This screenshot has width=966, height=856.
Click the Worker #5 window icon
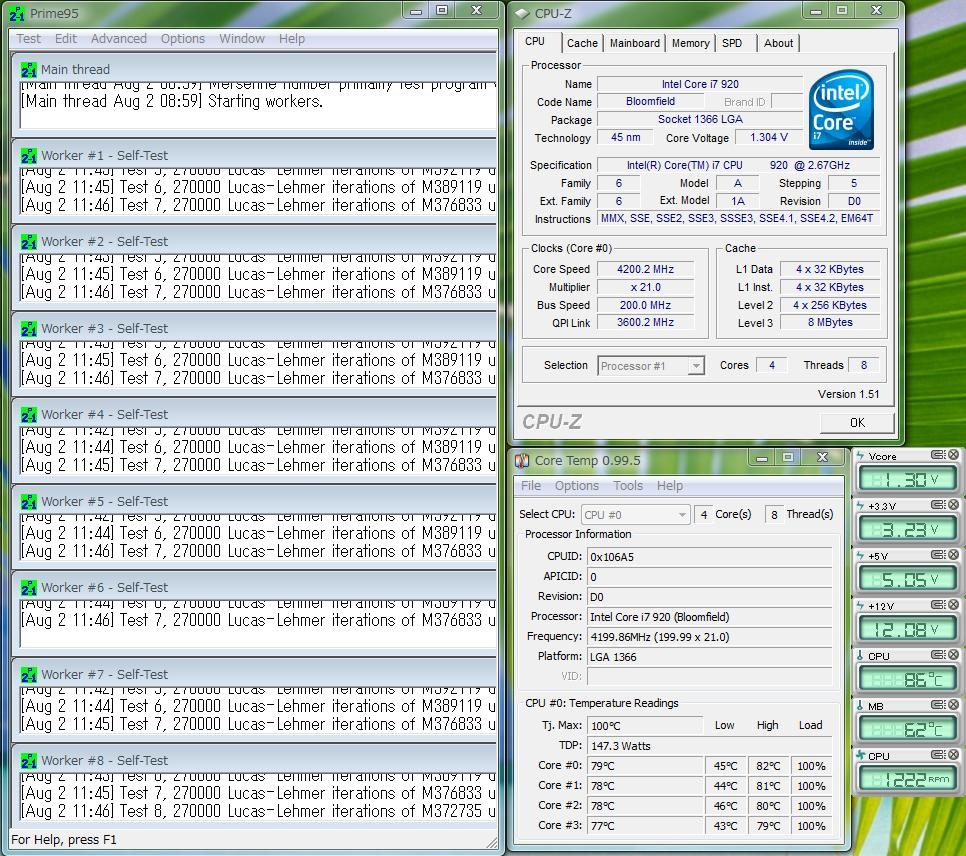tap(29, 501)
